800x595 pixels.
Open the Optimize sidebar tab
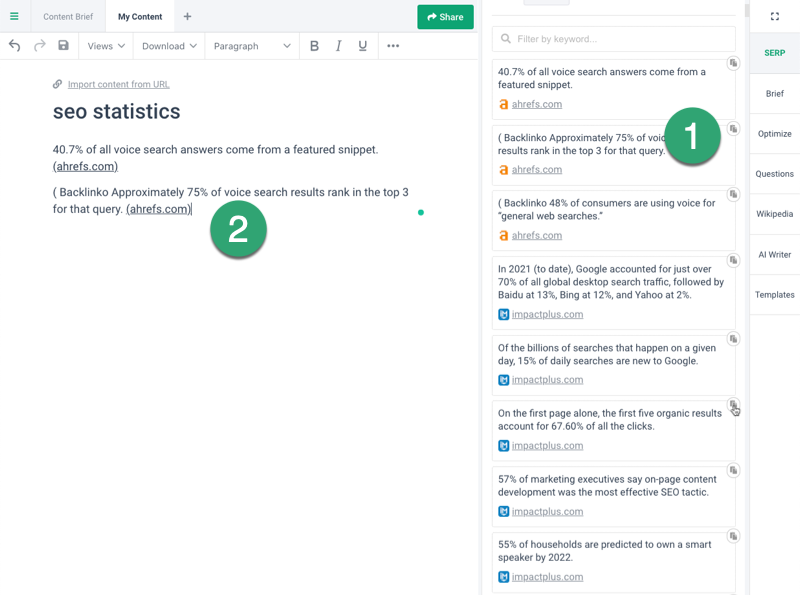click(774, 134)
